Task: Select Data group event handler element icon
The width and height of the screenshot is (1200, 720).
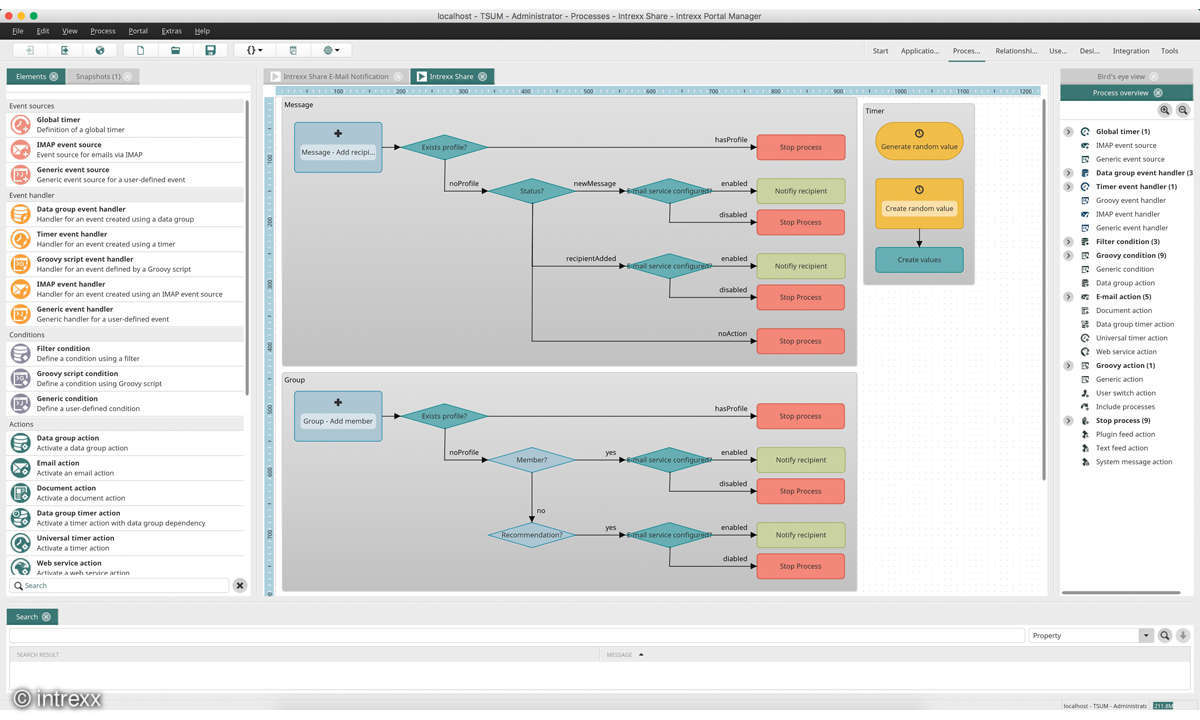Action: tap(20, 213)
